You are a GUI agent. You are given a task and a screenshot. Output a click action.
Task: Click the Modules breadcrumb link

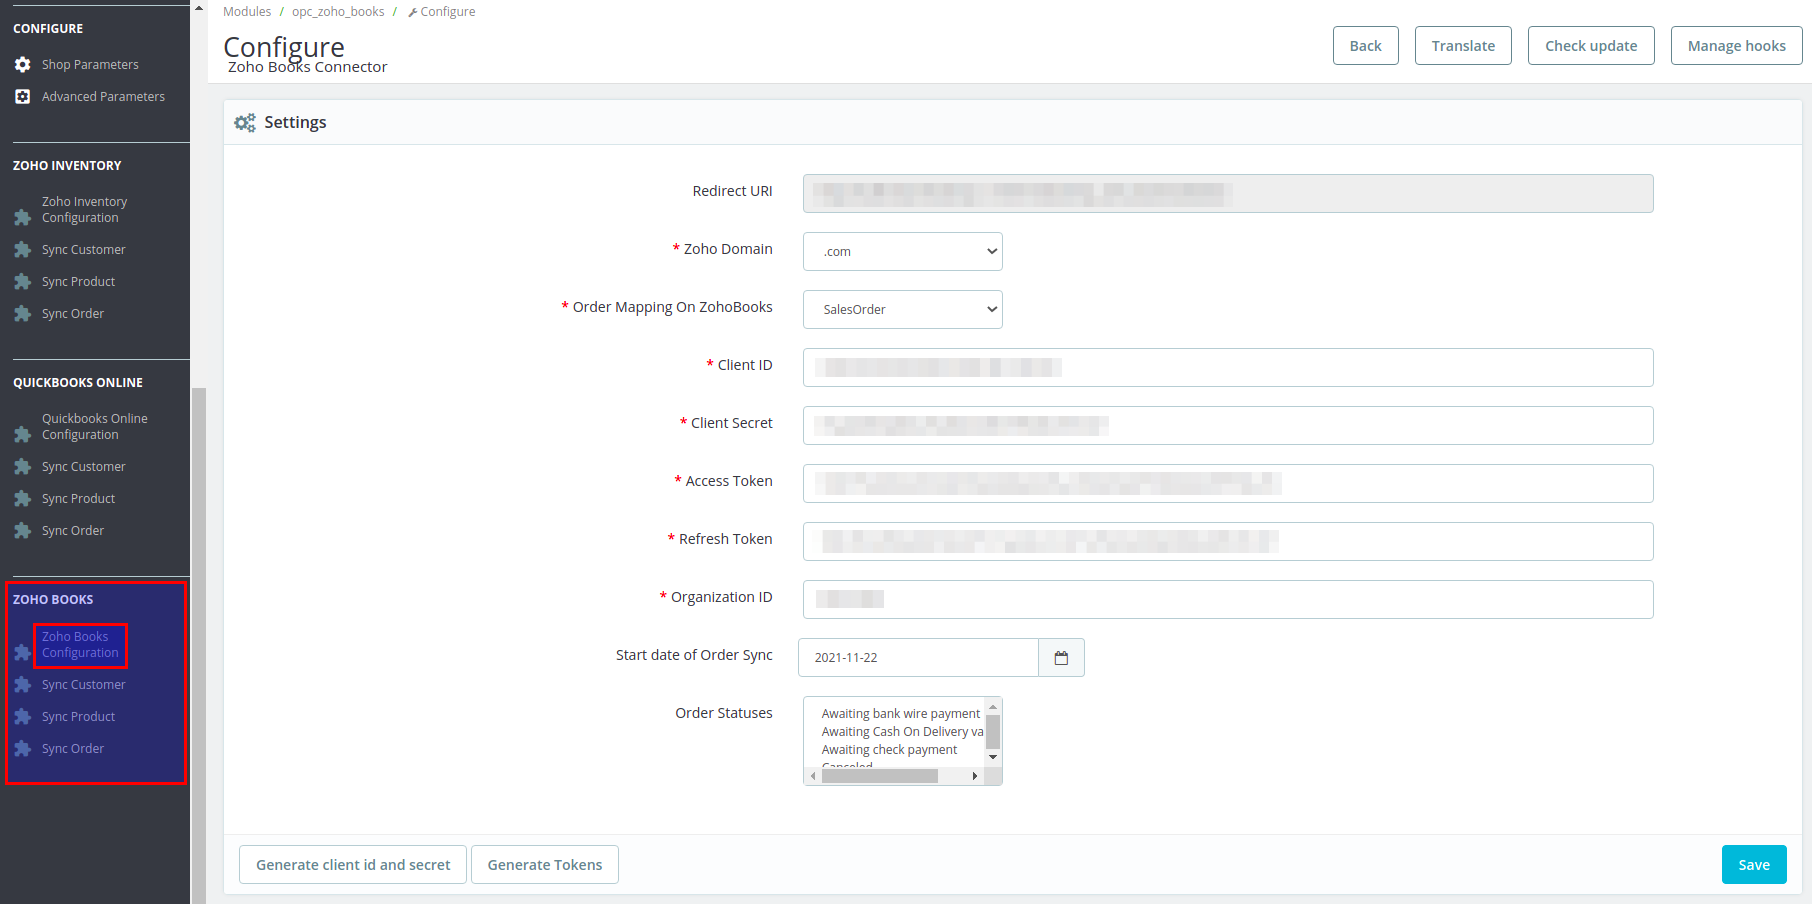[x=247, y=12]
